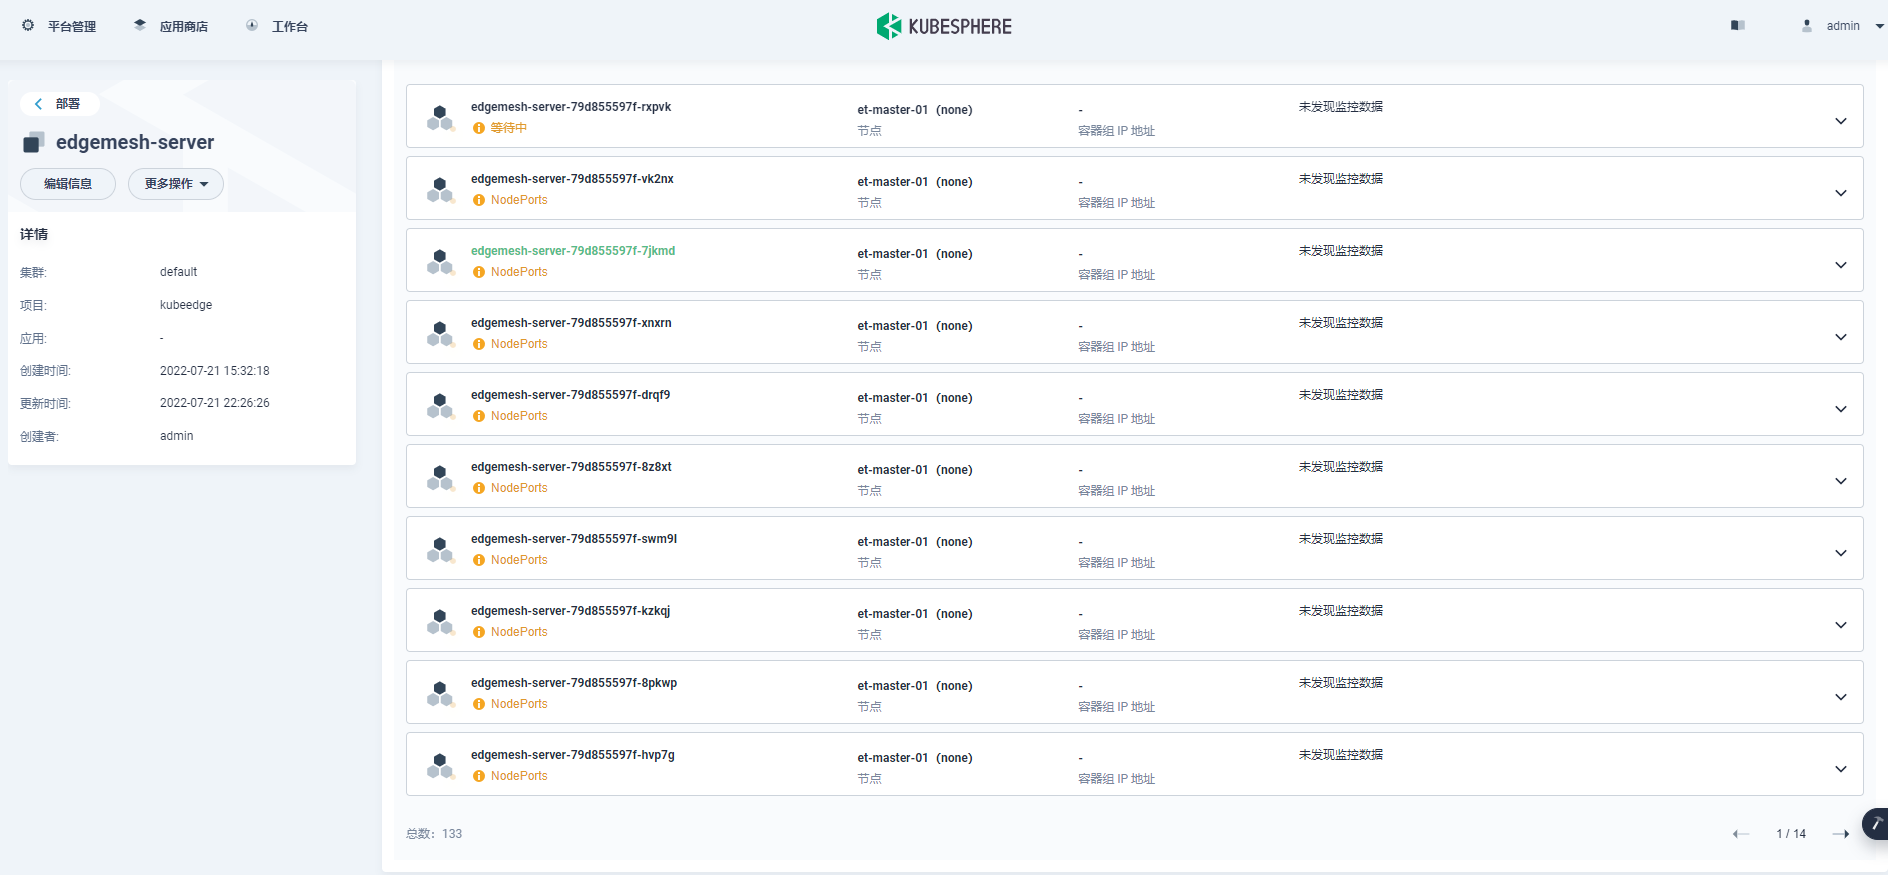
Task: Click the NodePorts warning icon on hvp7g
Action: [x=479, y=776]
